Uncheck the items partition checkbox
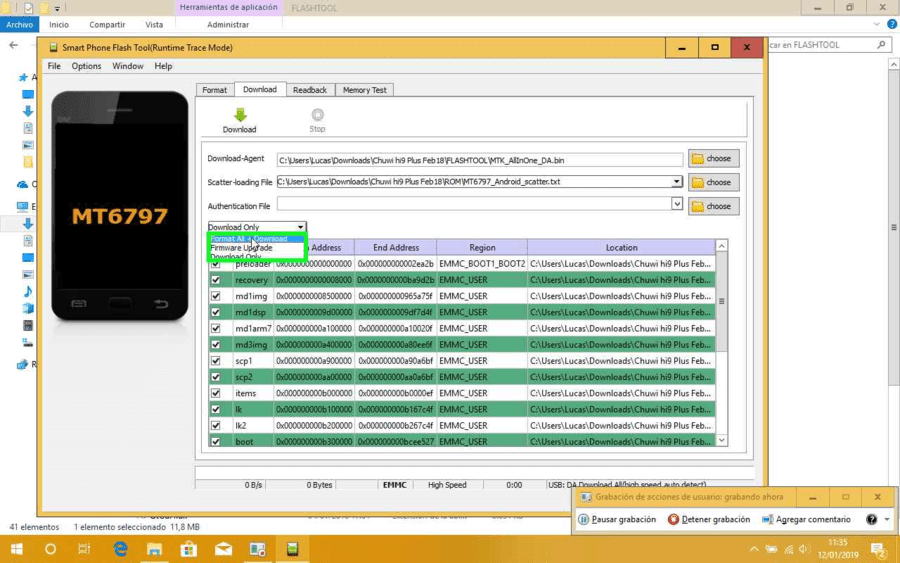This screenshot has height=563, width=900. point(216,393)
